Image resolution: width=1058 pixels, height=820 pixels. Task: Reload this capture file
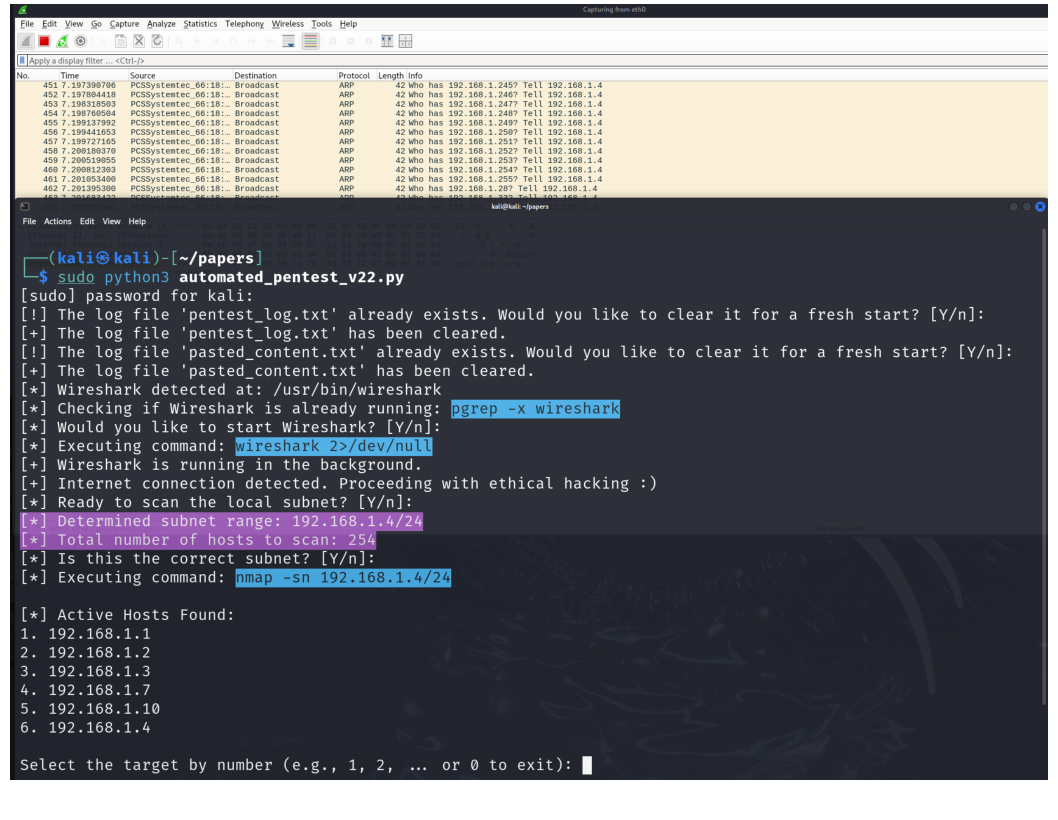click(157, 40)
